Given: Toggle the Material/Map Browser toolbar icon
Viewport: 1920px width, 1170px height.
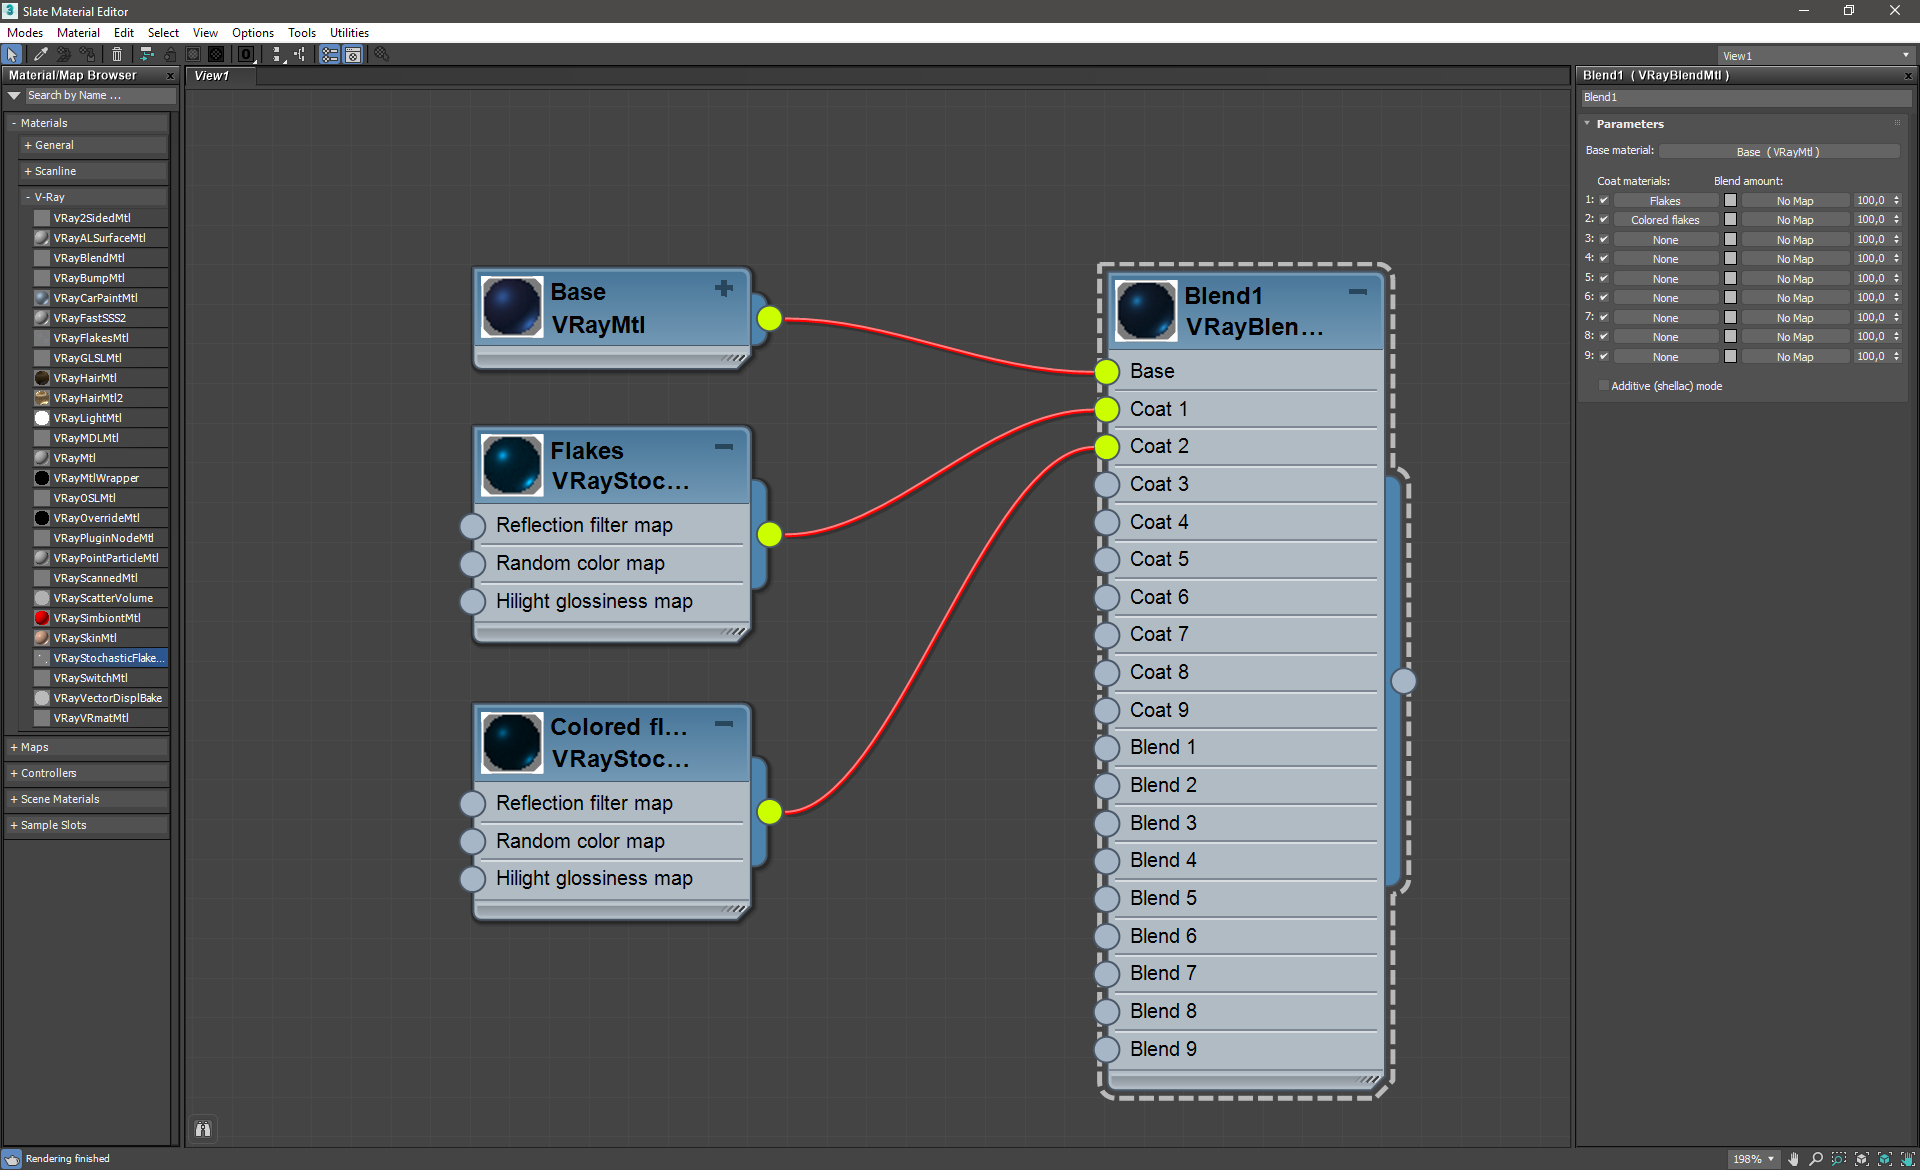Looking at the screenshot, I should (329, 55).
